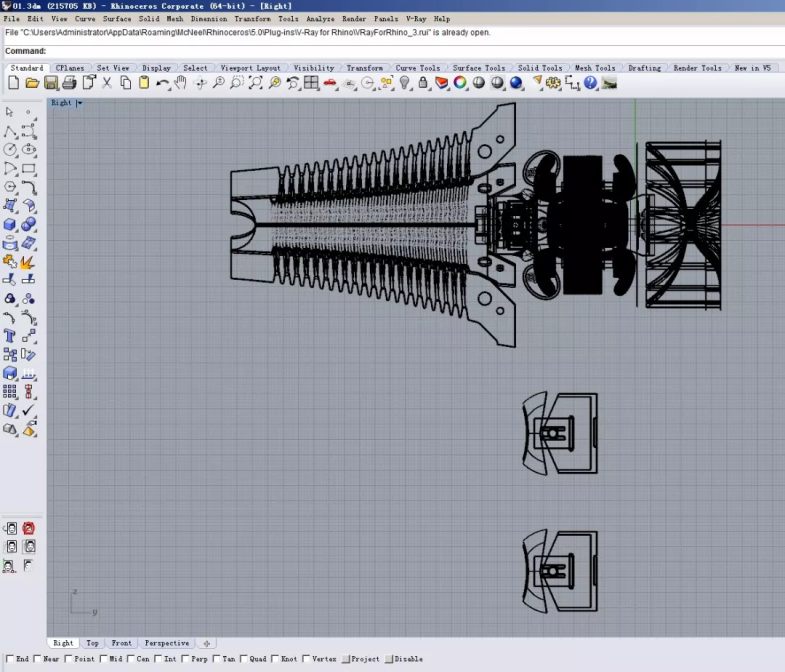Click the color wheel icon in toolbar

click(x=460, y=83)
